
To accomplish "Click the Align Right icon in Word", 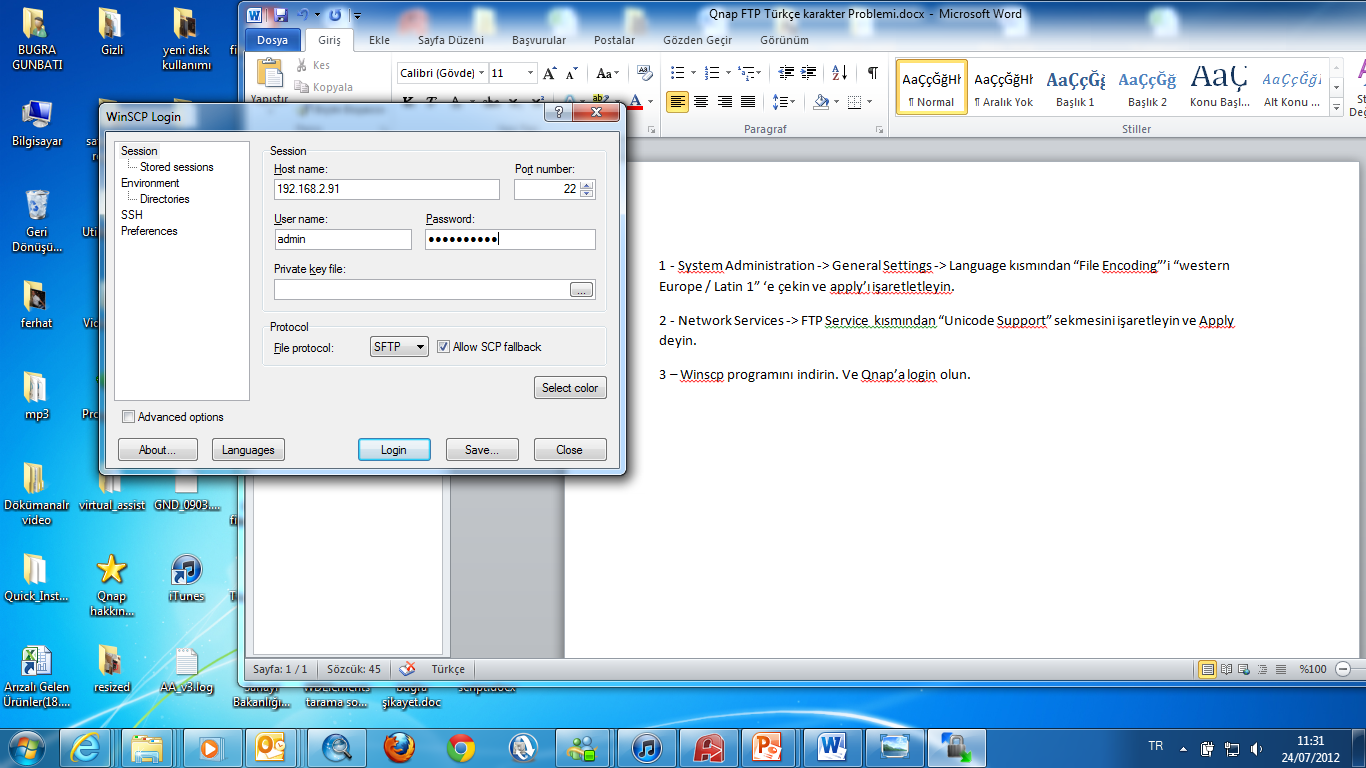I will pos(724,102).
